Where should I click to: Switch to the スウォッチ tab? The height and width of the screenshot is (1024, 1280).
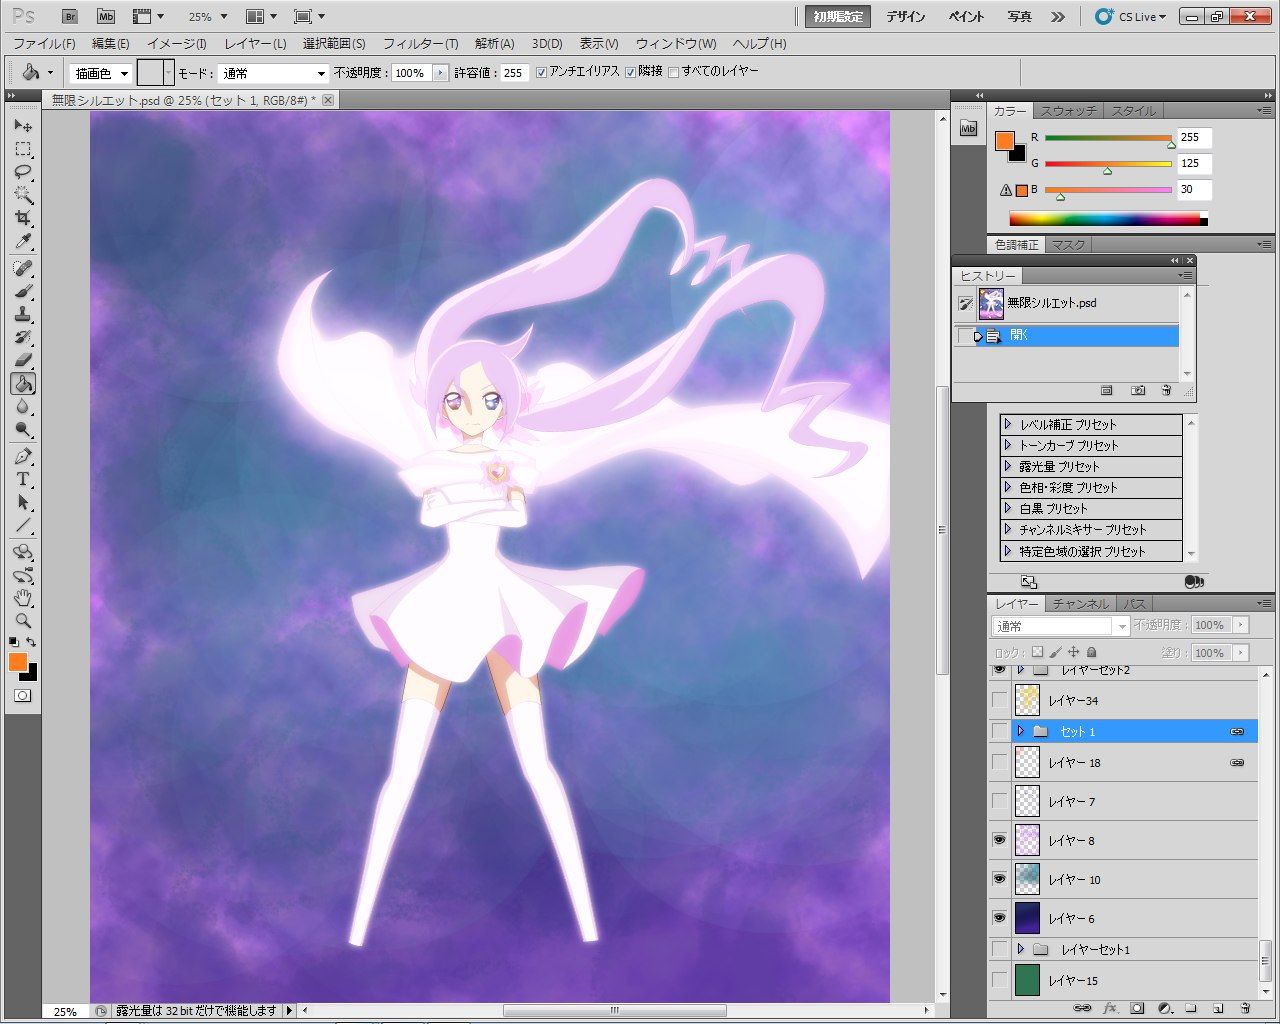1068,111
